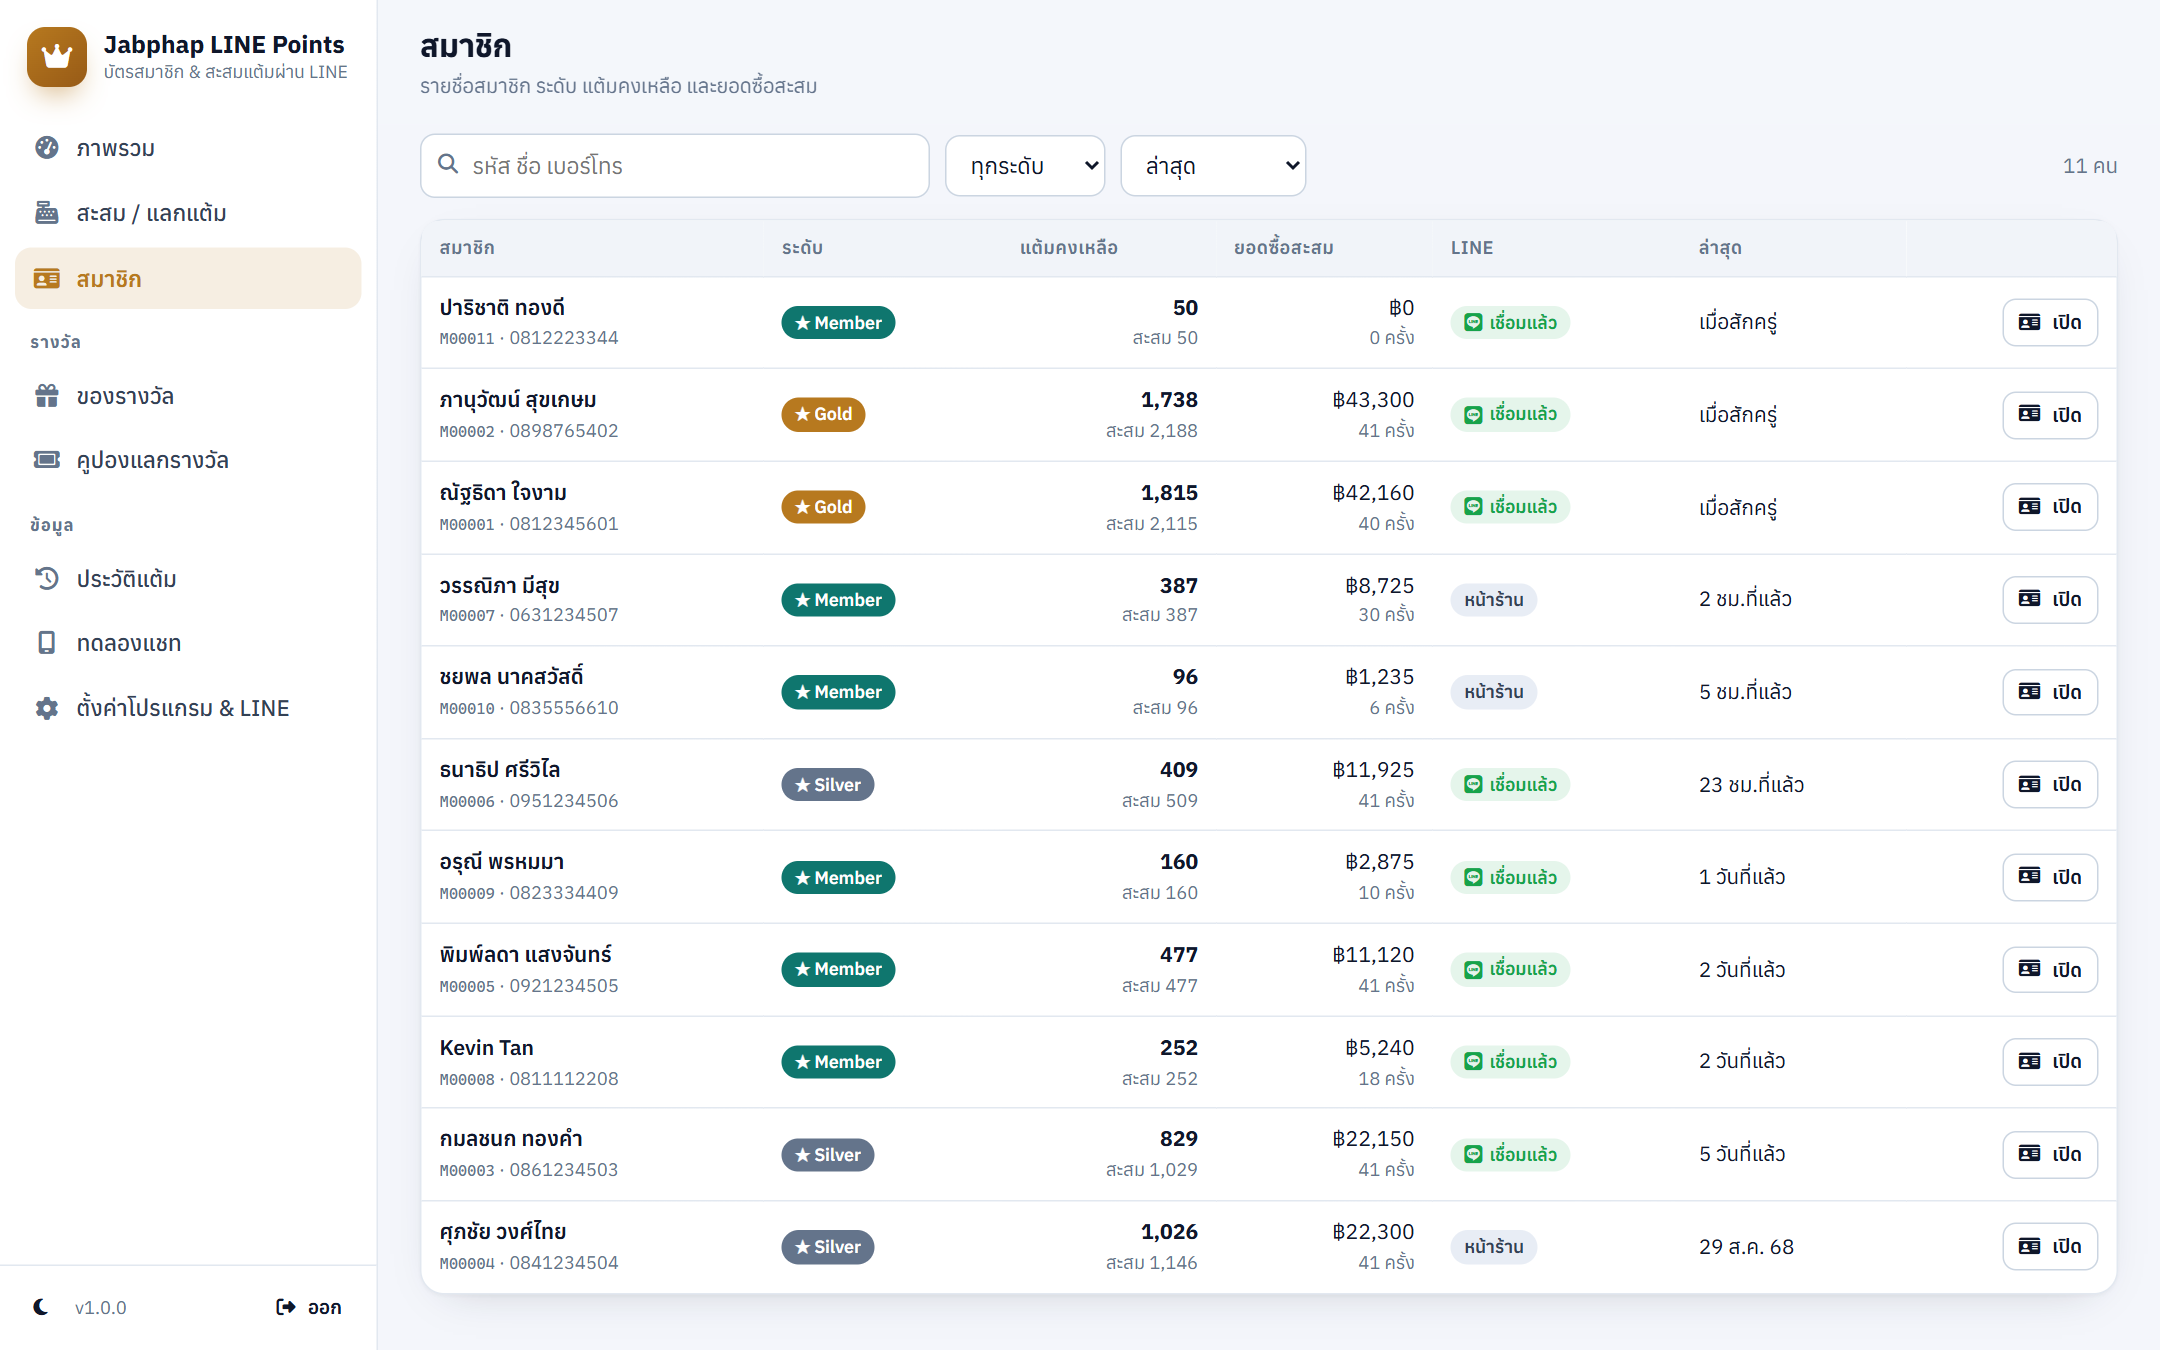This screenshot has width=2160, height=1350.
Task: Focus the รหัส ชื่อ เบอร์โทร search field
Action: coord(675,166)
